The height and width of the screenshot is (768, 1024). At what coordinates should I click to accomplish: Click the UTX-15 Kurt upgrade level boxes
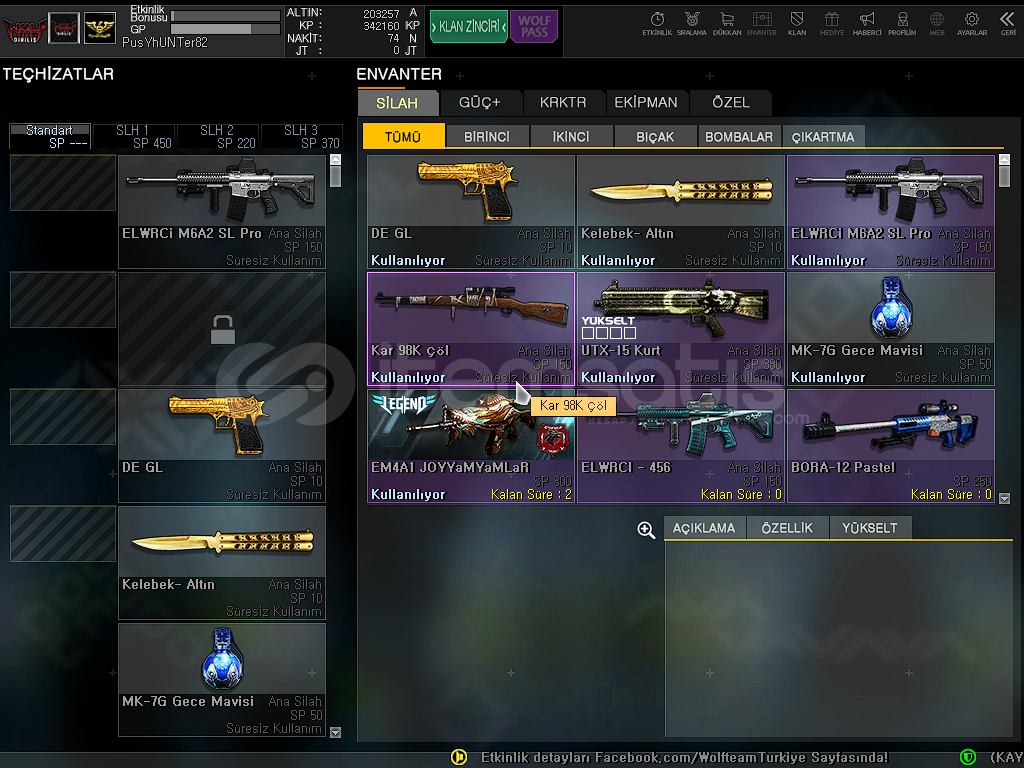[609, 333]
